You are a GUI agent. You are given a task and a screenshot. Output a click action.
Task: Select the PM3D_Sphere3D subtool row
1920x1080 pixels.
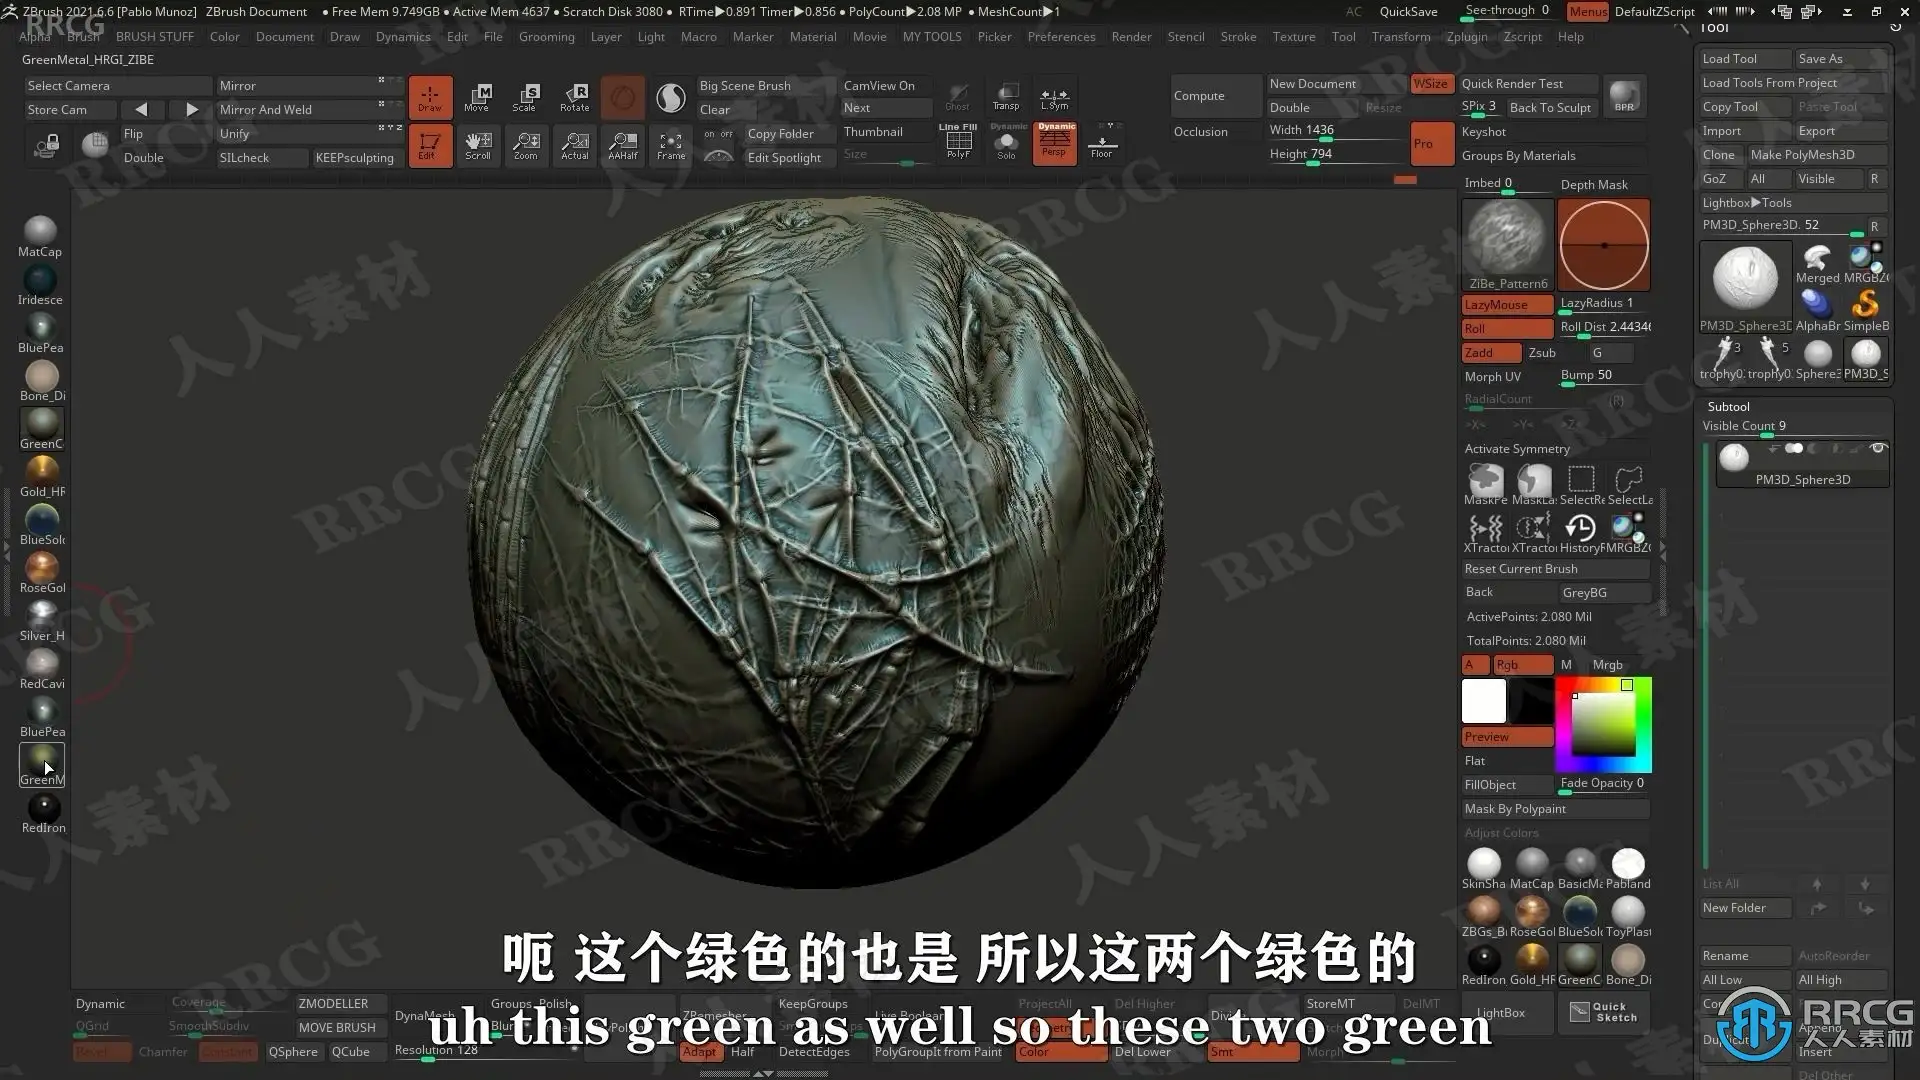pos(1803,465)
